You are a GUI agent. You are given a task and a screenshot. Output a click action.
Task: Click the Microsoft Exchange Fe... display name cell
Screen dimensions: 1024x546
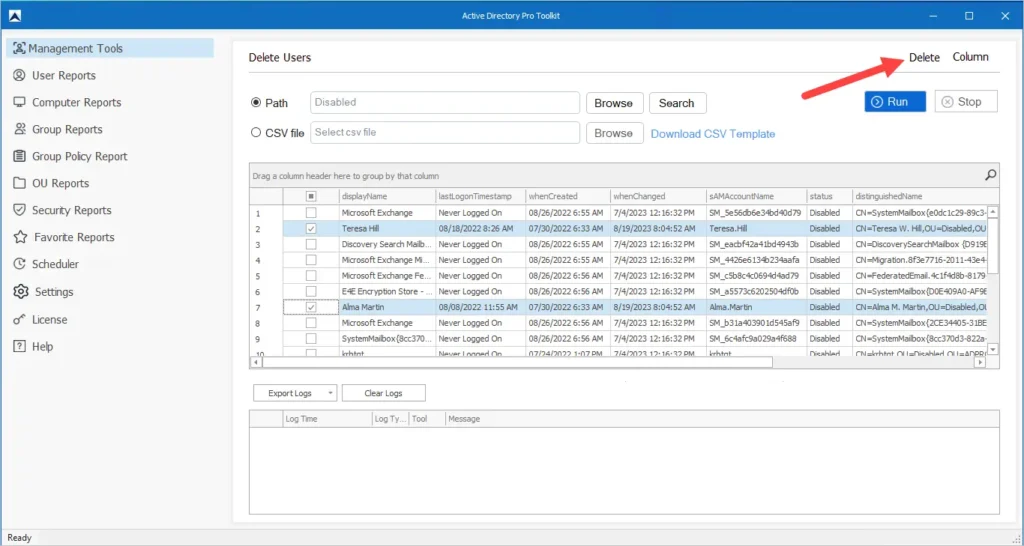(x=387, y=276)
